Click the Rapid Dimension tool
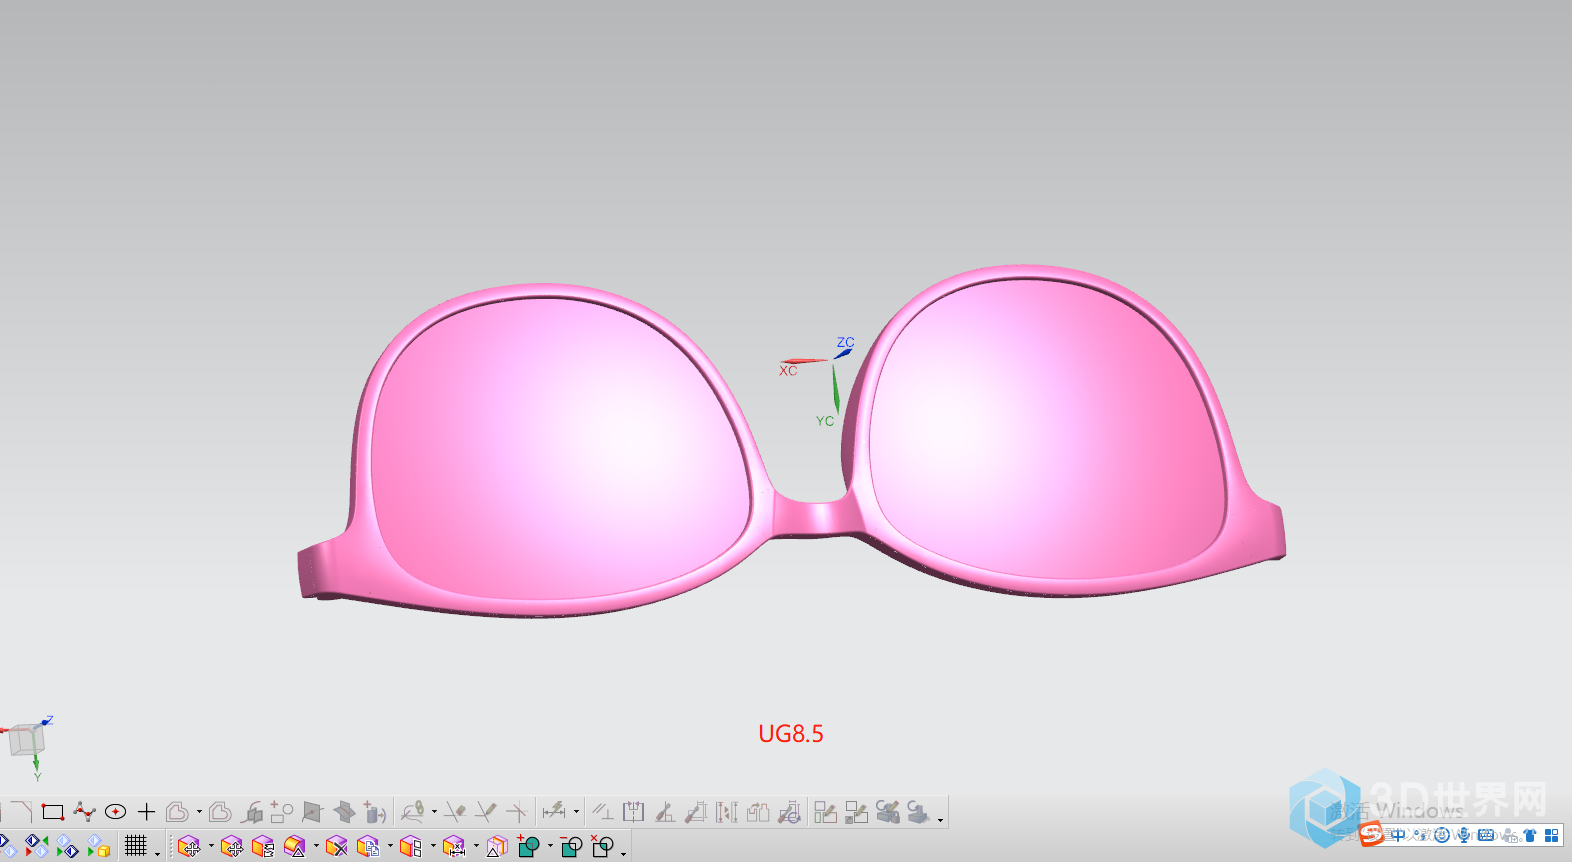This screenshot has height=862, width=1572. tap(554, 811)
